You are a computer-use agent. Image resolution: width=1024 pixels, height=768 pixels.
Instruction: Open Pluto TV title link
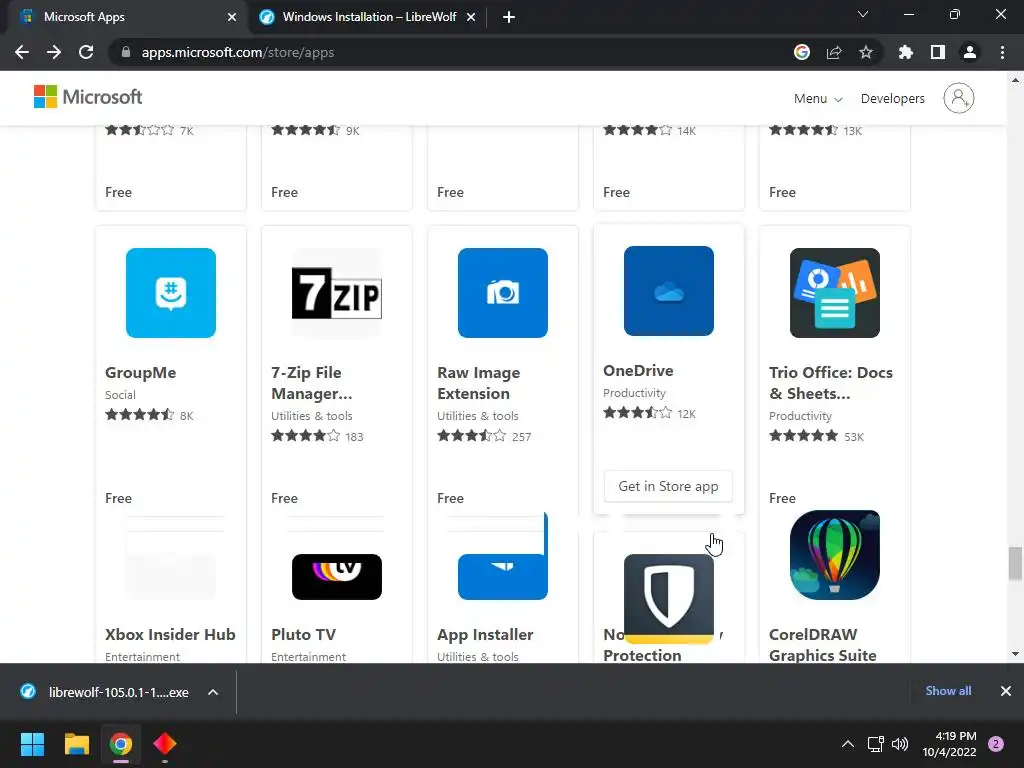coord(303,634)
